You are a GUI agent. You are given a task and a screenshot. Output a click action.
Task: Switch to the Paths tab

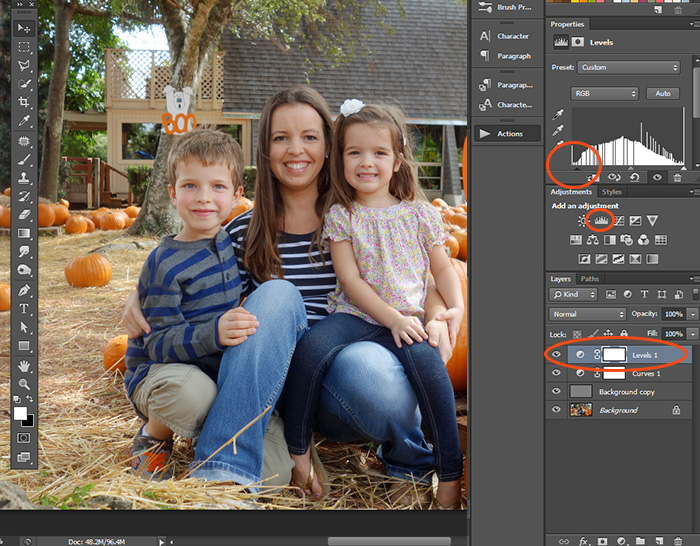point(589,279)
